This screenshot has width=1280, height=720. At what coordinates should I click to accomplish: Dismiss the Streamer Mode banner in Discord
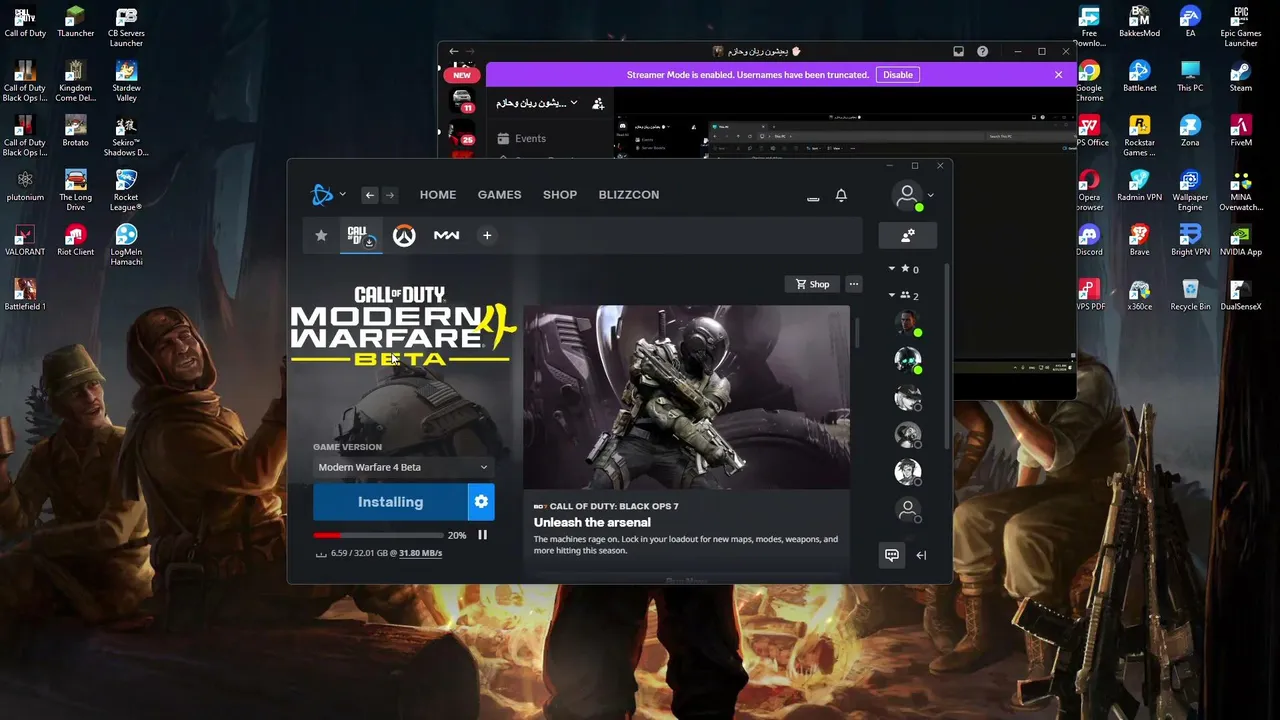coord(1058,75)
